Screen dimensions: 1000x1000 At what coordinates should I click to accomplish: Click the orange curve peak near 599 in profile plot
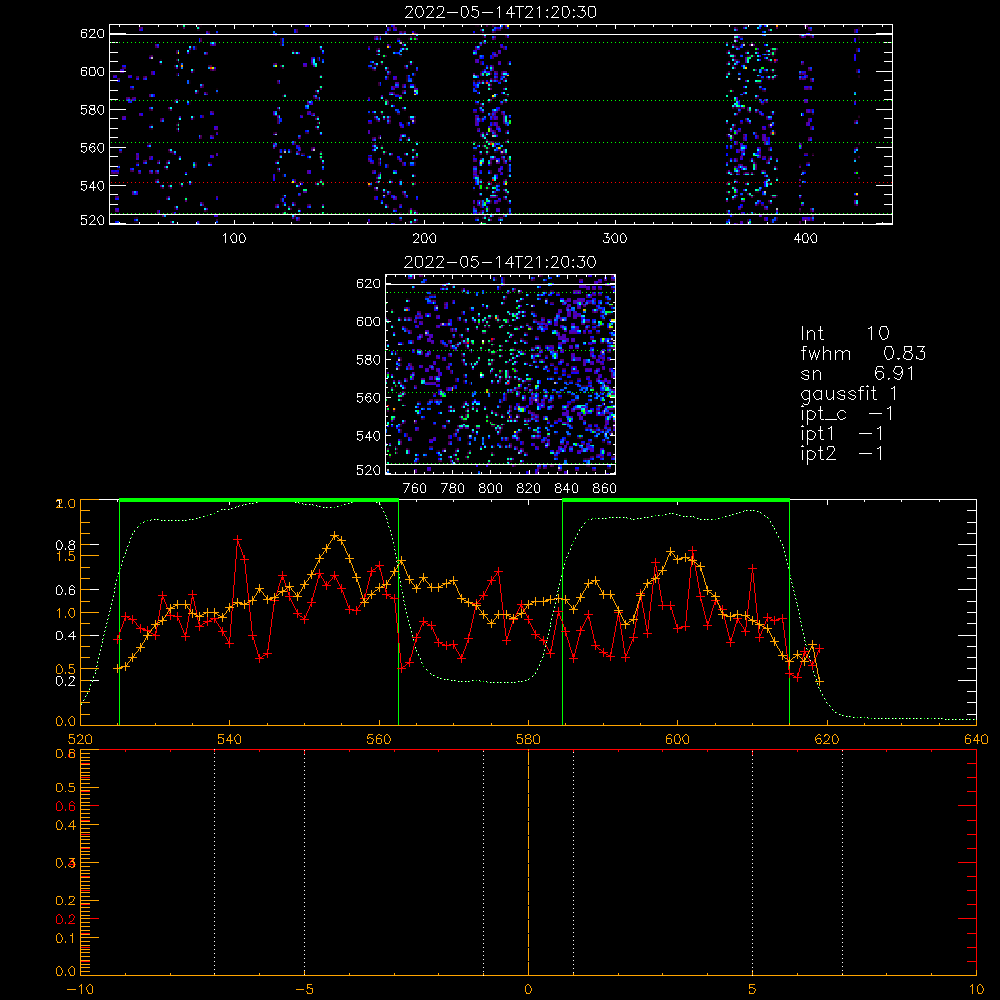pyautogui.click(x=670, y=550)
